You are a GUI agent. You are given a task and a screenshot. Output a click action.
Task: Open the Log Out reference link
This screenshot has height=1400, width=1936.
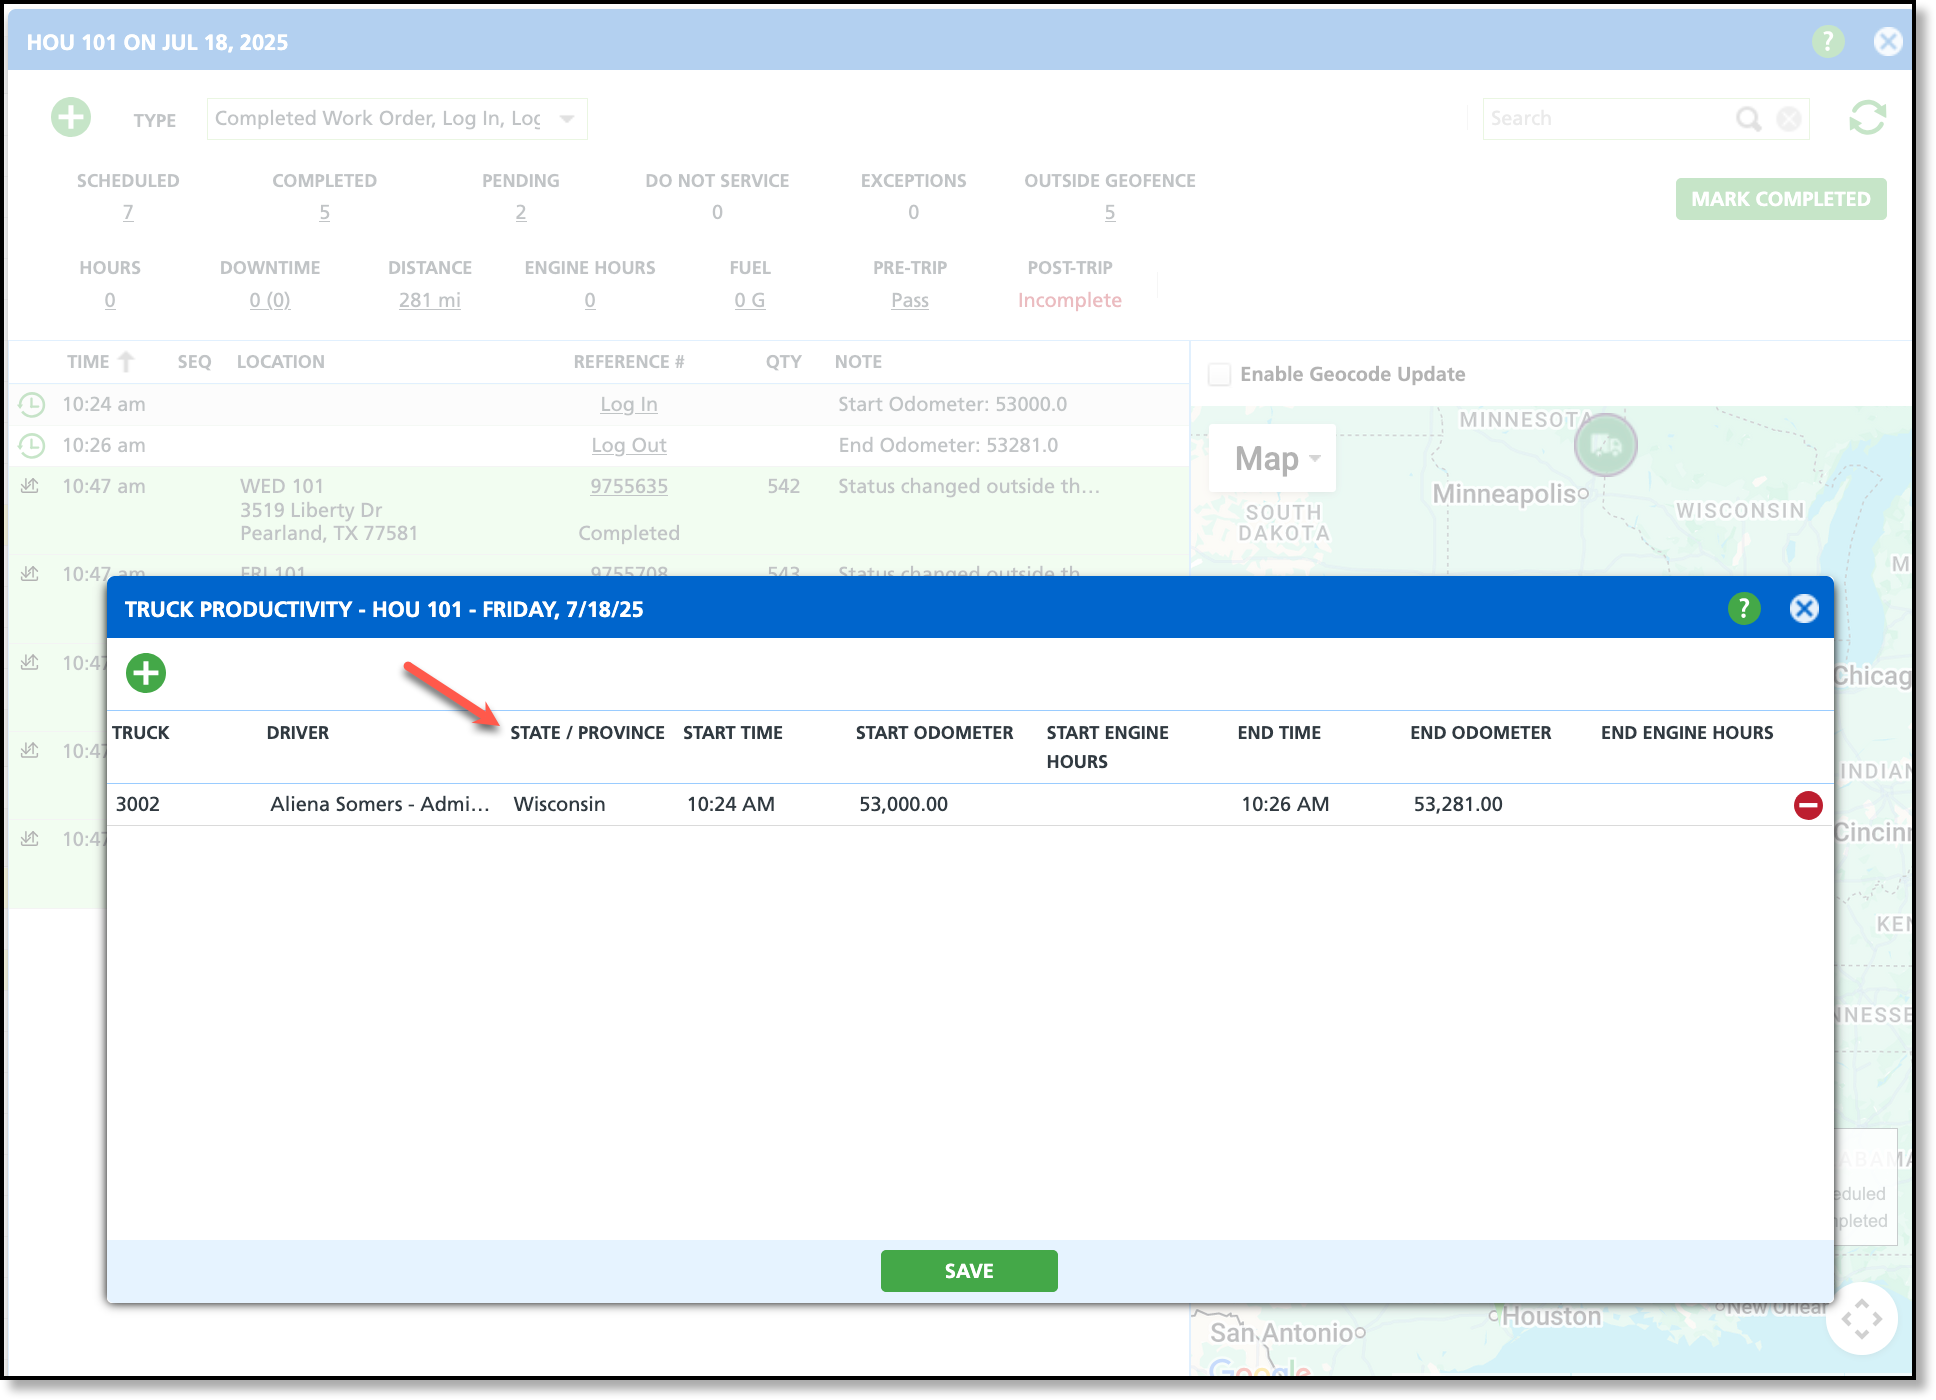tap(628, 446)
